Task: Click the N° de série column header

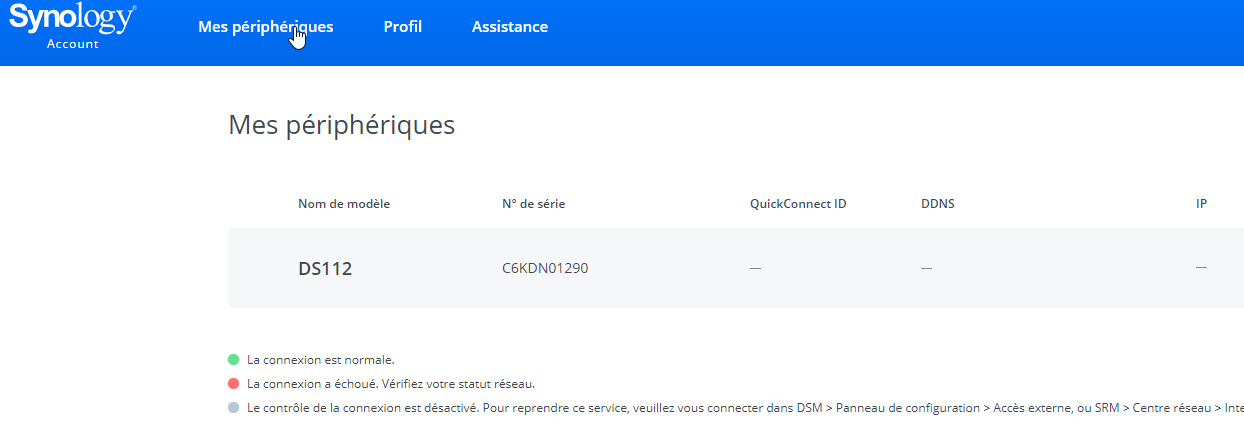Action: pyautogui.click(x=534, y=204)
